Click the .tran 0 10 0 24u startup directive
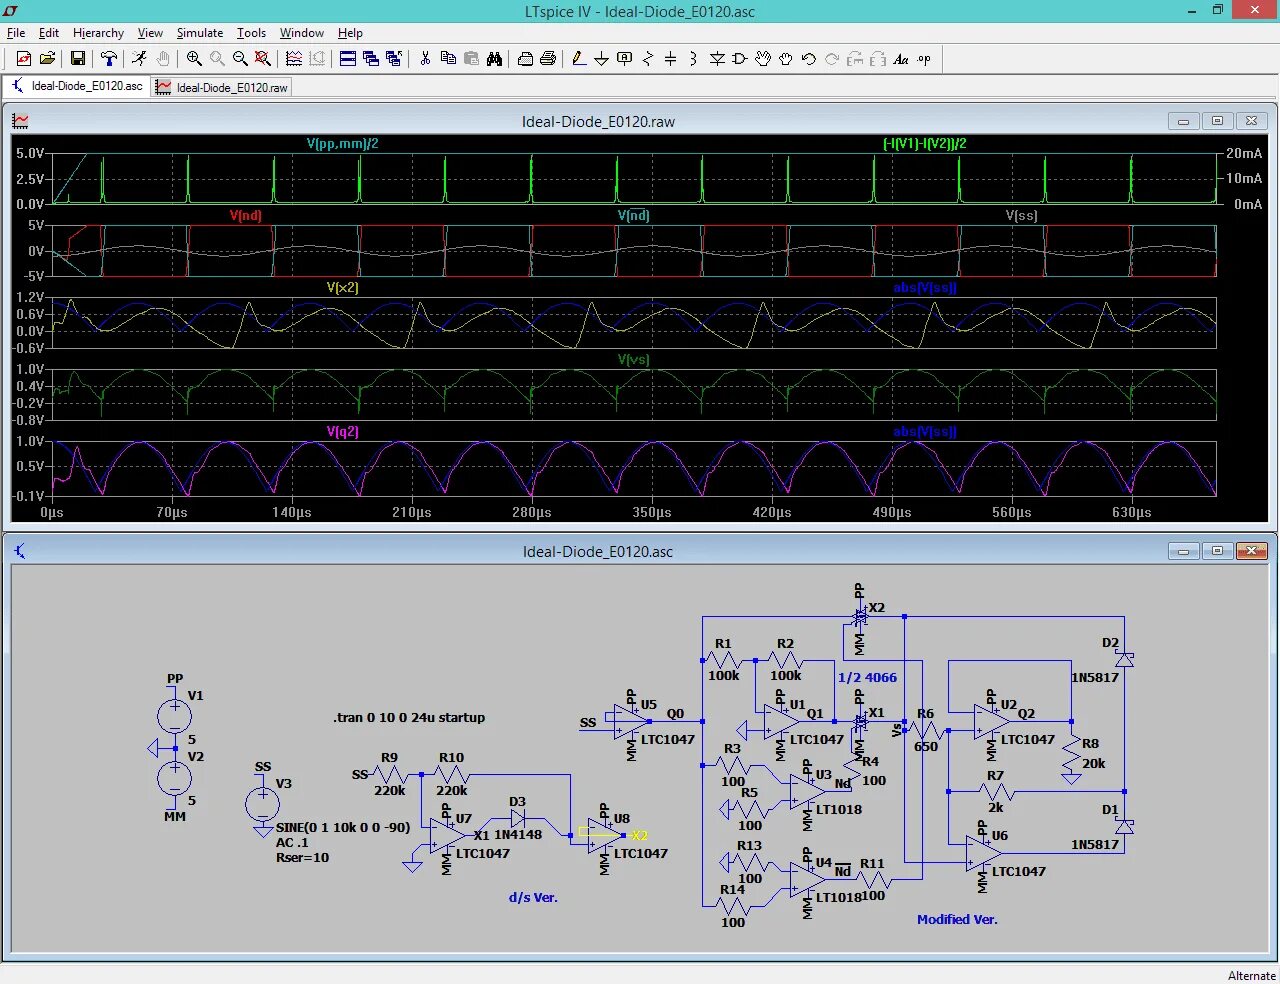 (409, 717)
